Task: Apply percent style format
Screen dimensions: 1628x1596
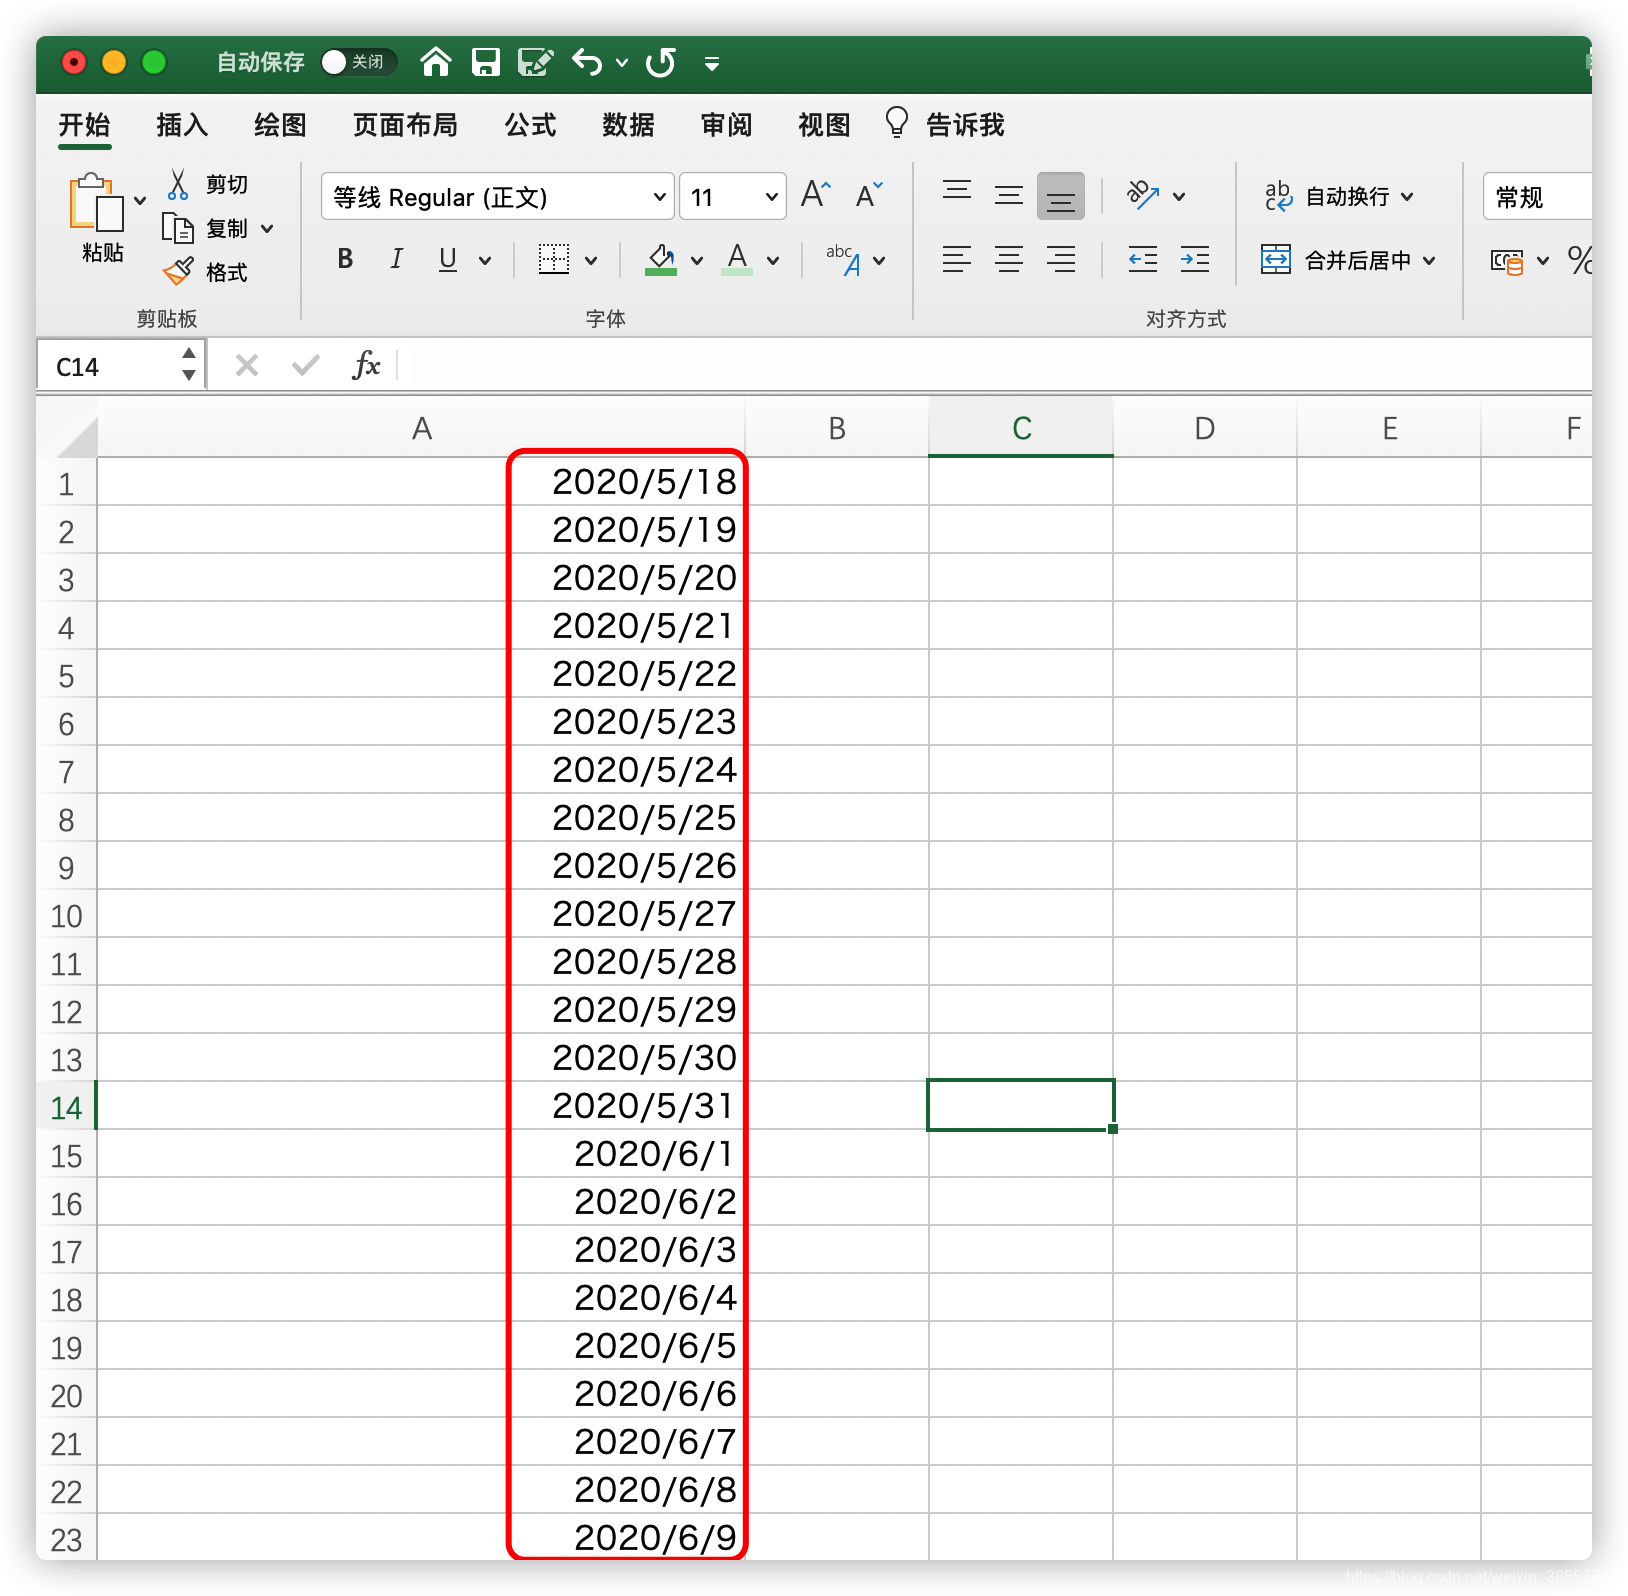Action: (x=1580, y=260)
